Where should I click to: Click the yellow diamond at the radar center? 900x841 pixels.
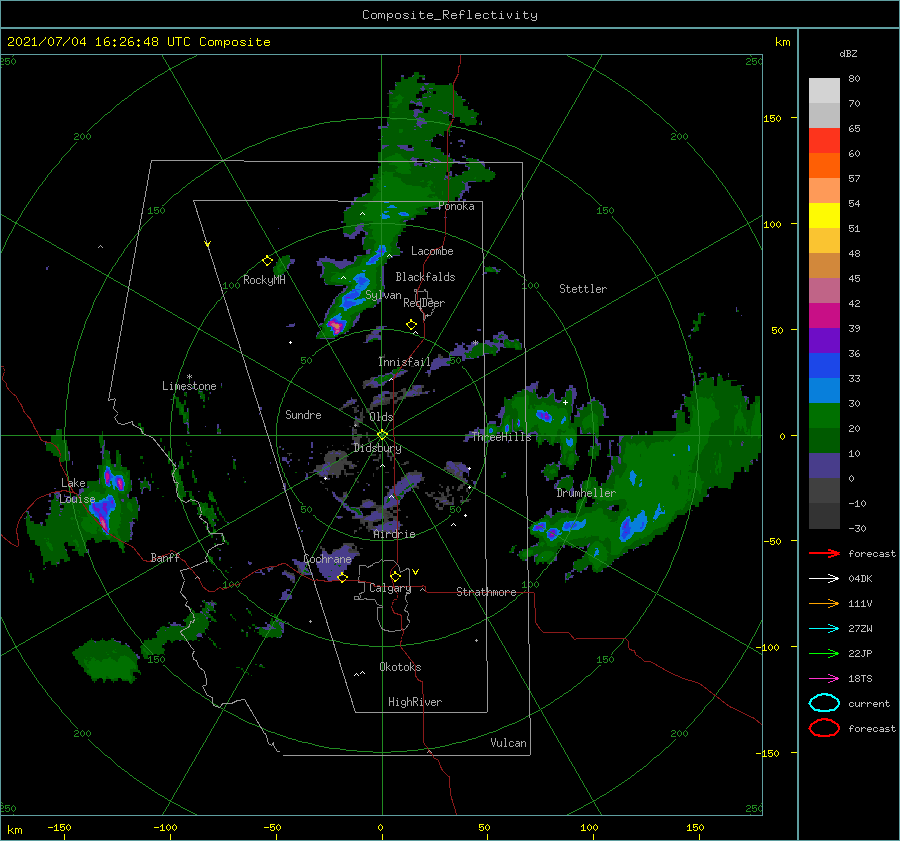click(382, 435)
